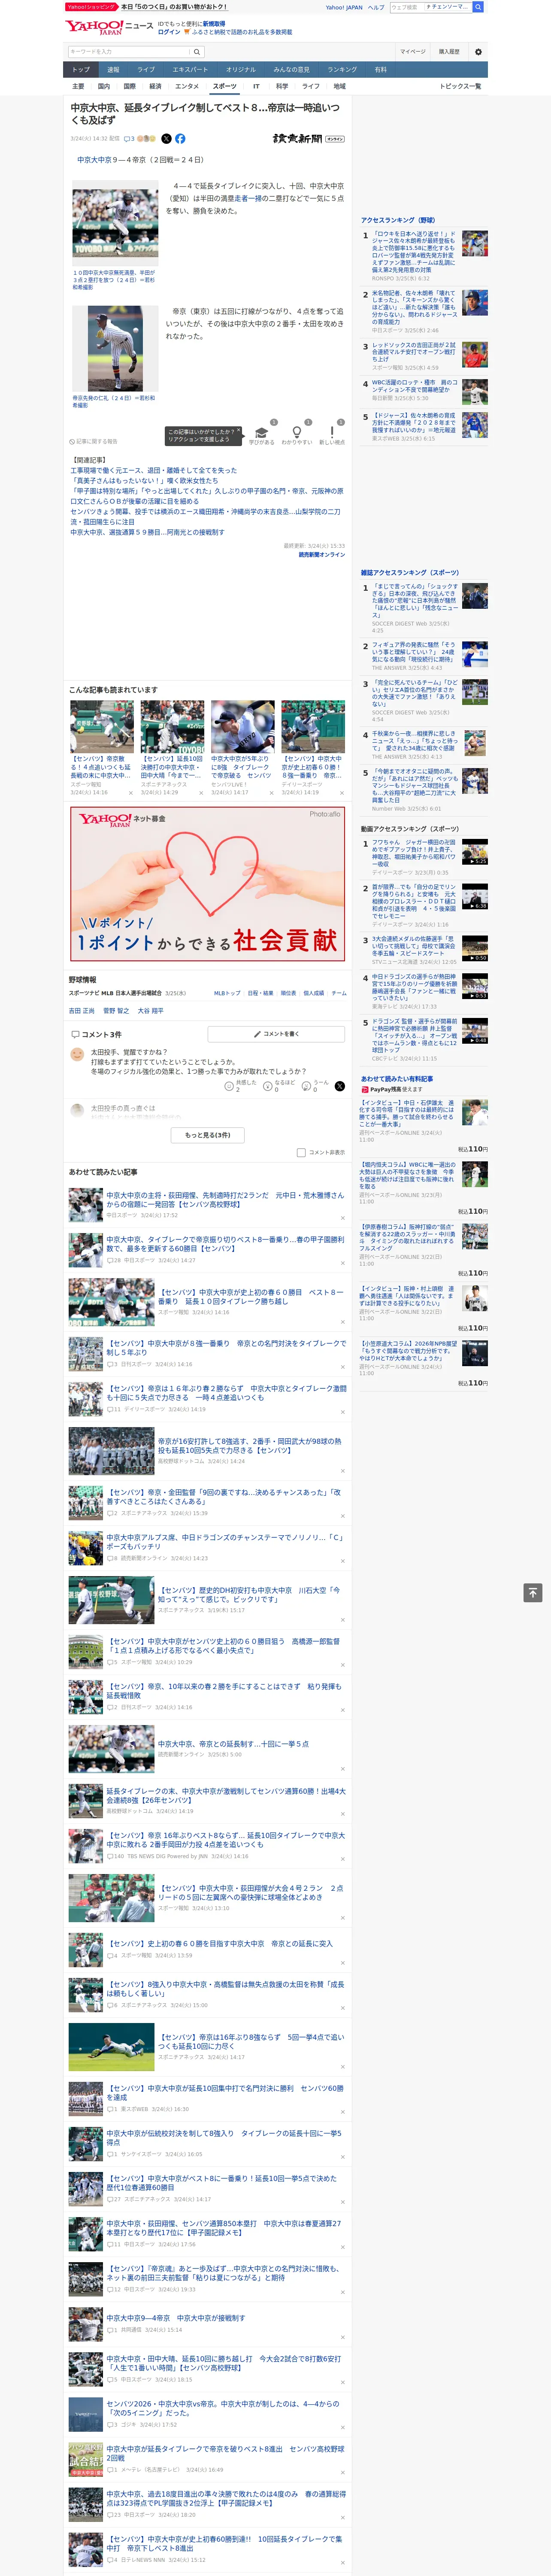Screen dimensions: 551x2576
Task: Open ふるさと納税 promo link
Action: pyautogui.click(x=242, y=32)
